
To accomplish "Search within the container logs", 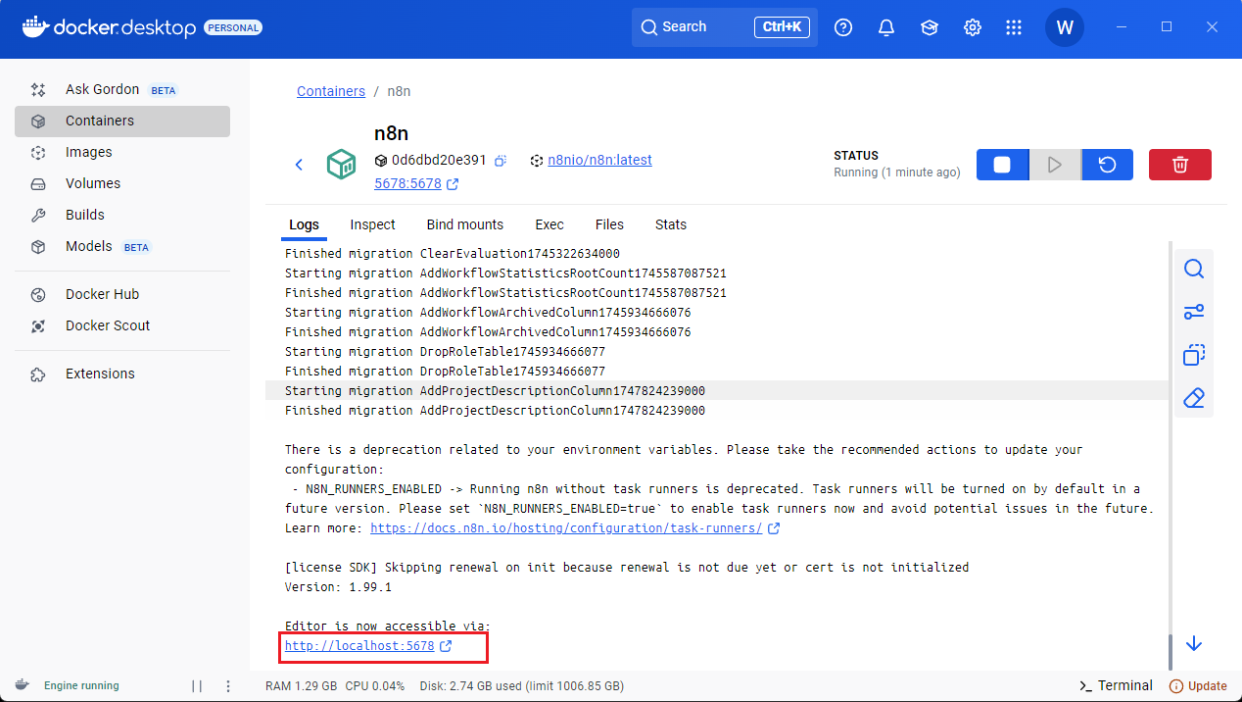I will tap(1193, 269).
